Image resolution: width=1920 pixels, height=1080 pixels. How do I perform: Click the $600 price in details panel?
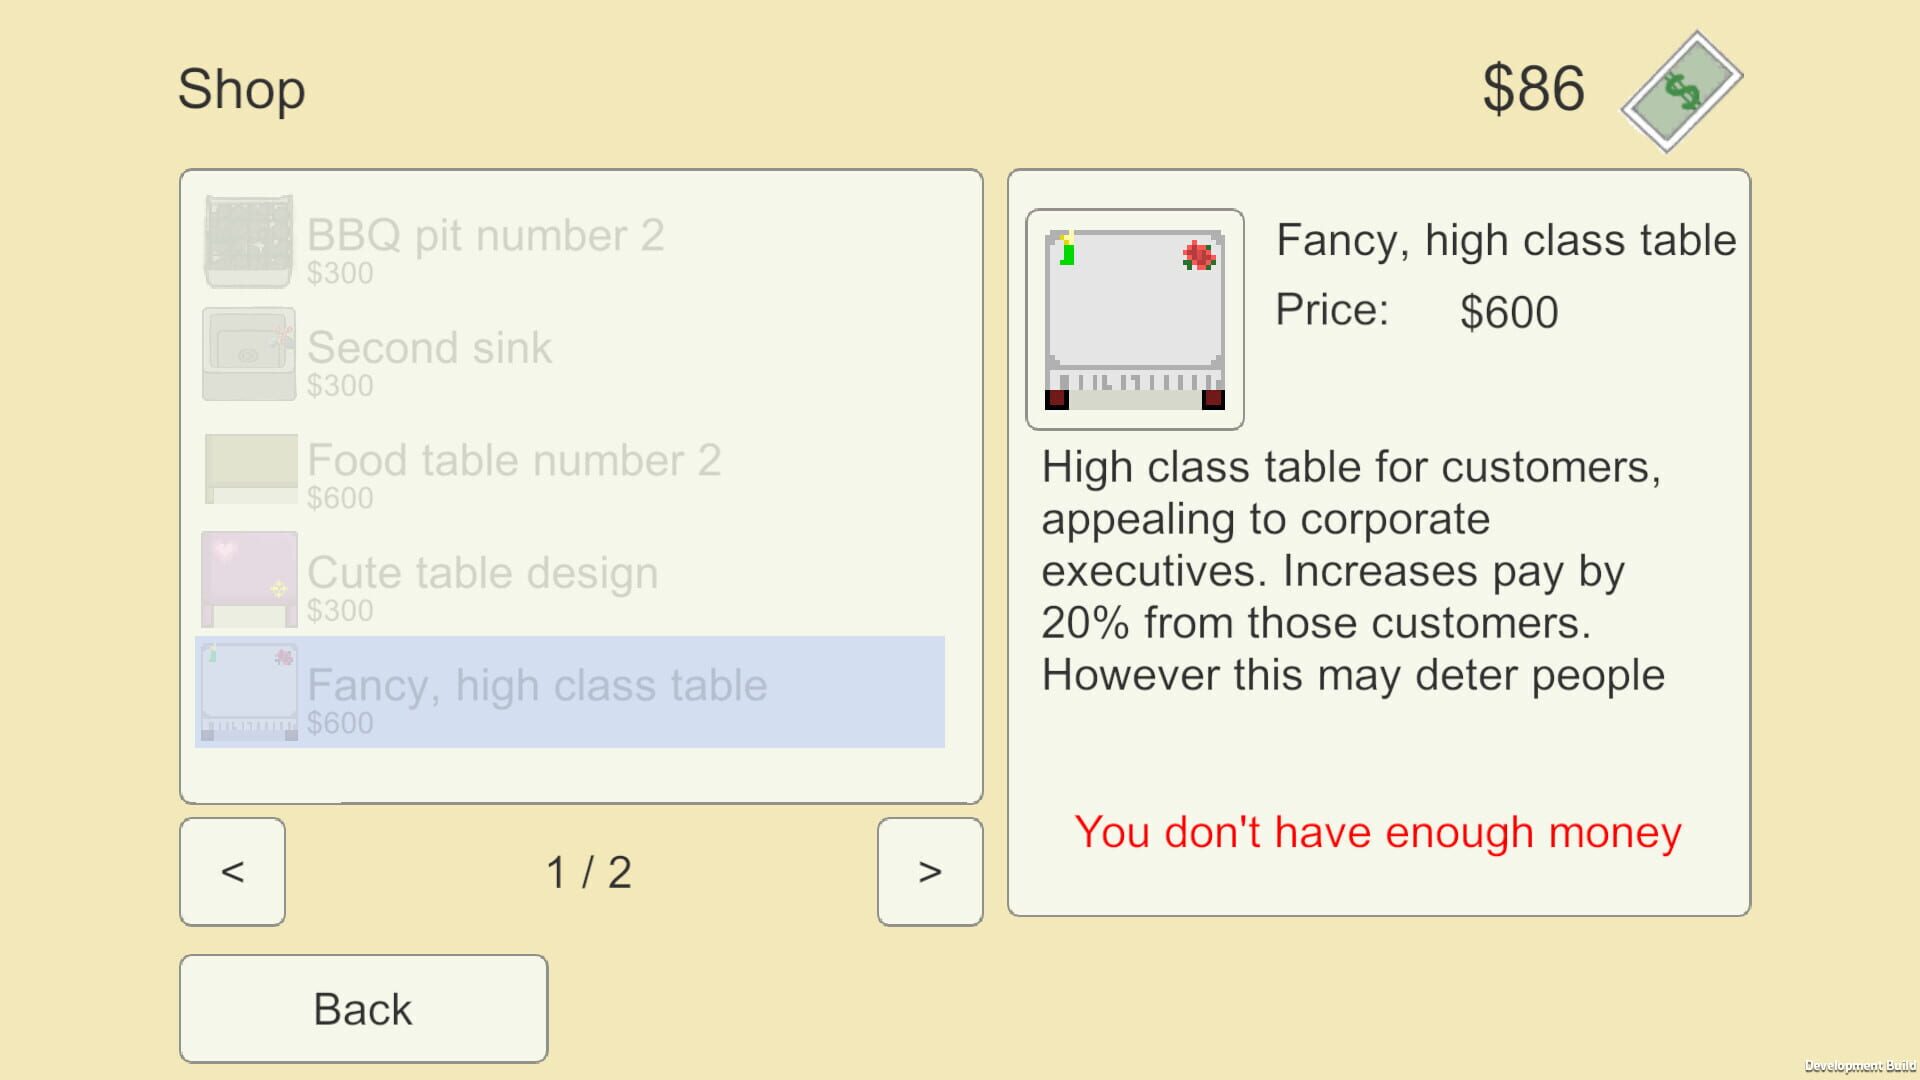point(1509,312)
